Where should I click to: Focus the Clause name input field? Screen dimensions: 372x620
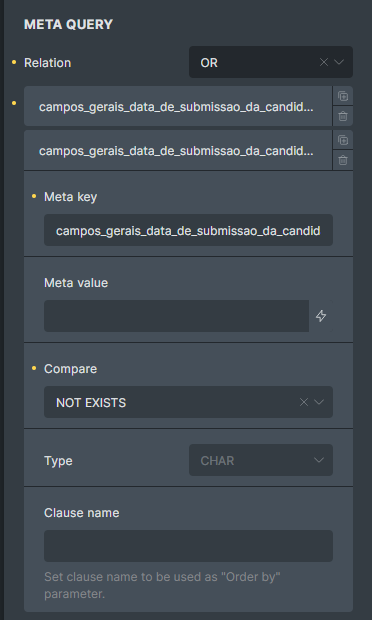(x=188, y=546)
